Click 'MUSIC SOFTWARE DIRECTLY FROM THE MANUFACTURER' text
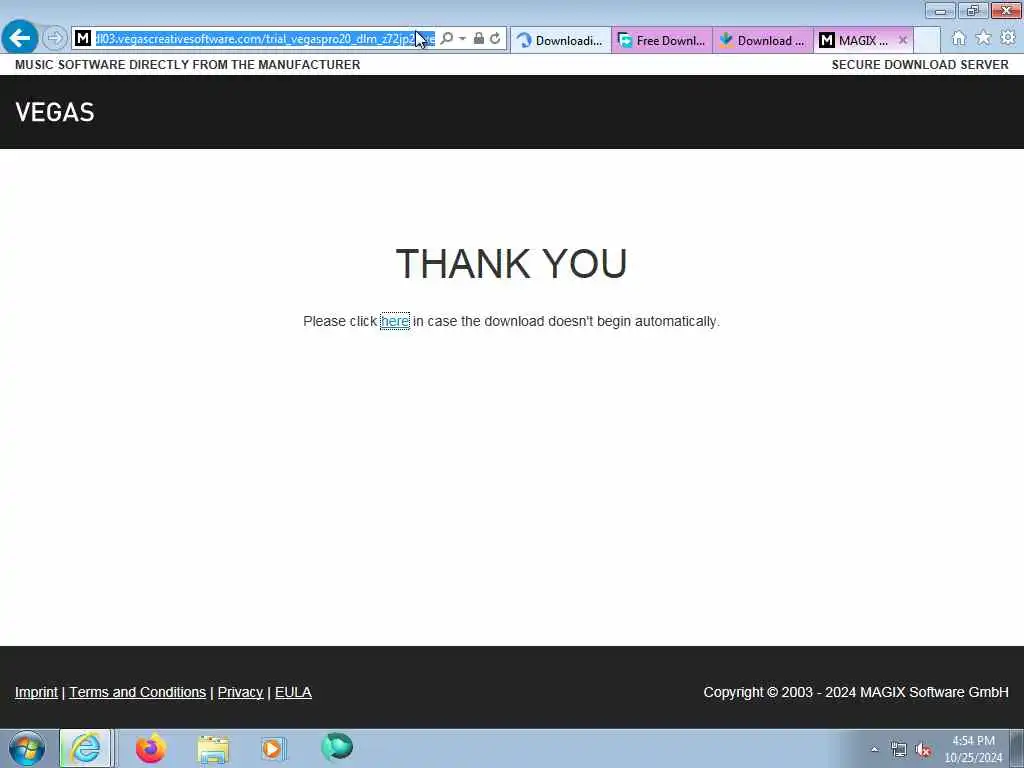The width and height of the screenshot is (1024, 768). (187, 65)
